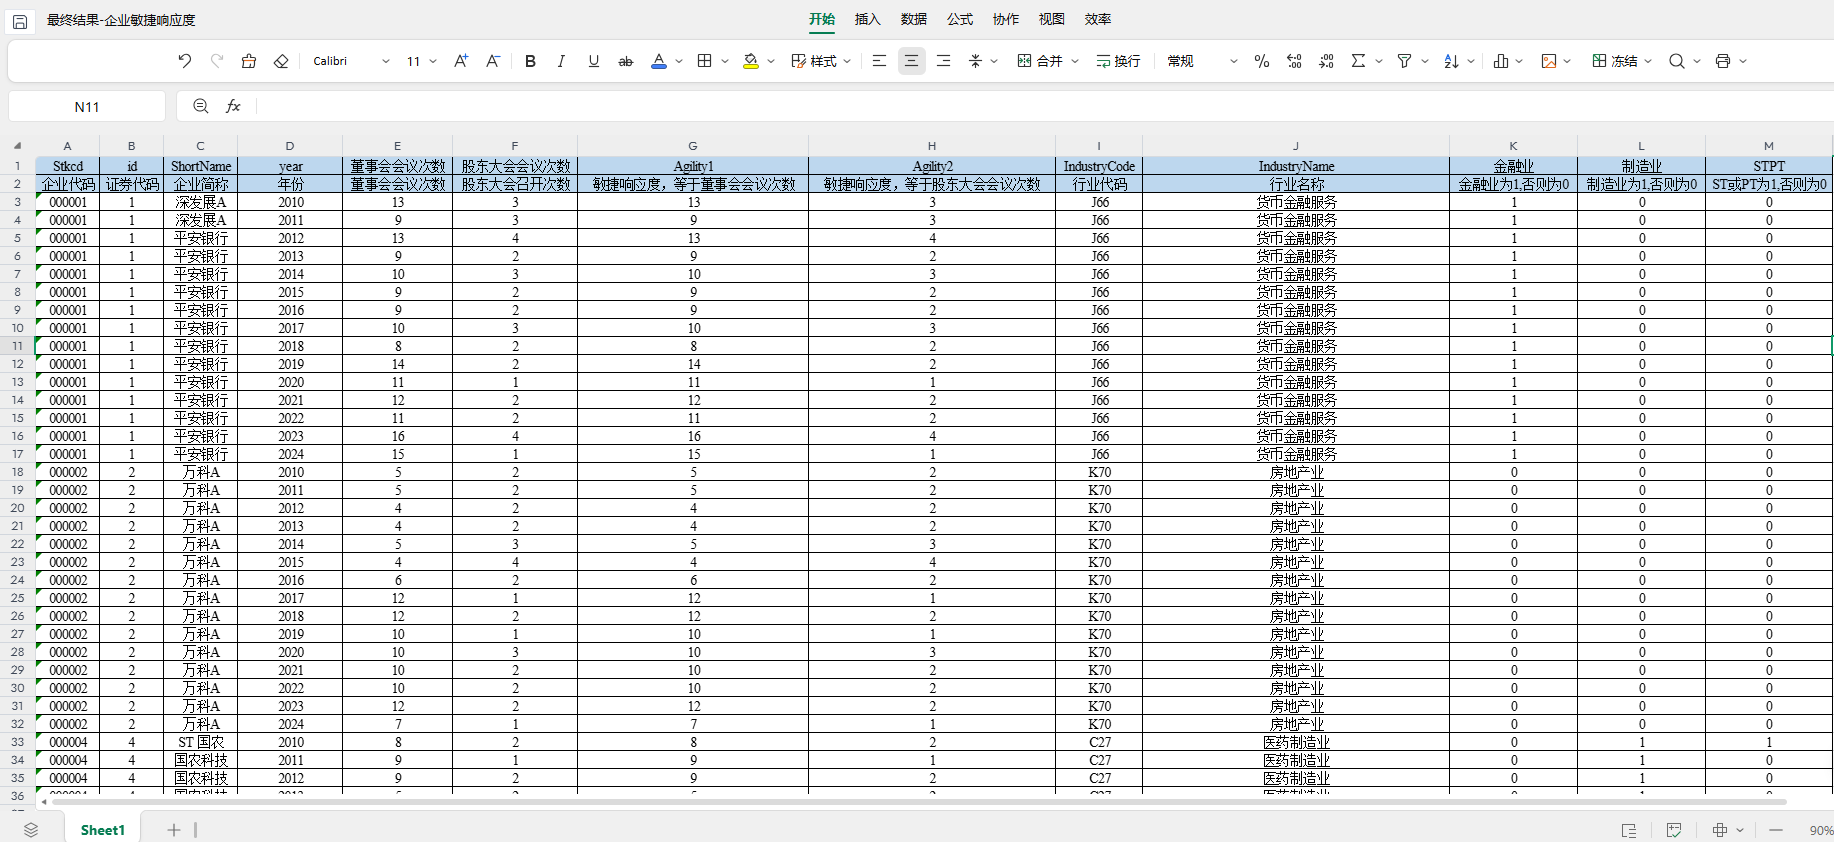Open the 样式 styles menu
Viewport: 1834px width, 842px height.
coord(821,61)
